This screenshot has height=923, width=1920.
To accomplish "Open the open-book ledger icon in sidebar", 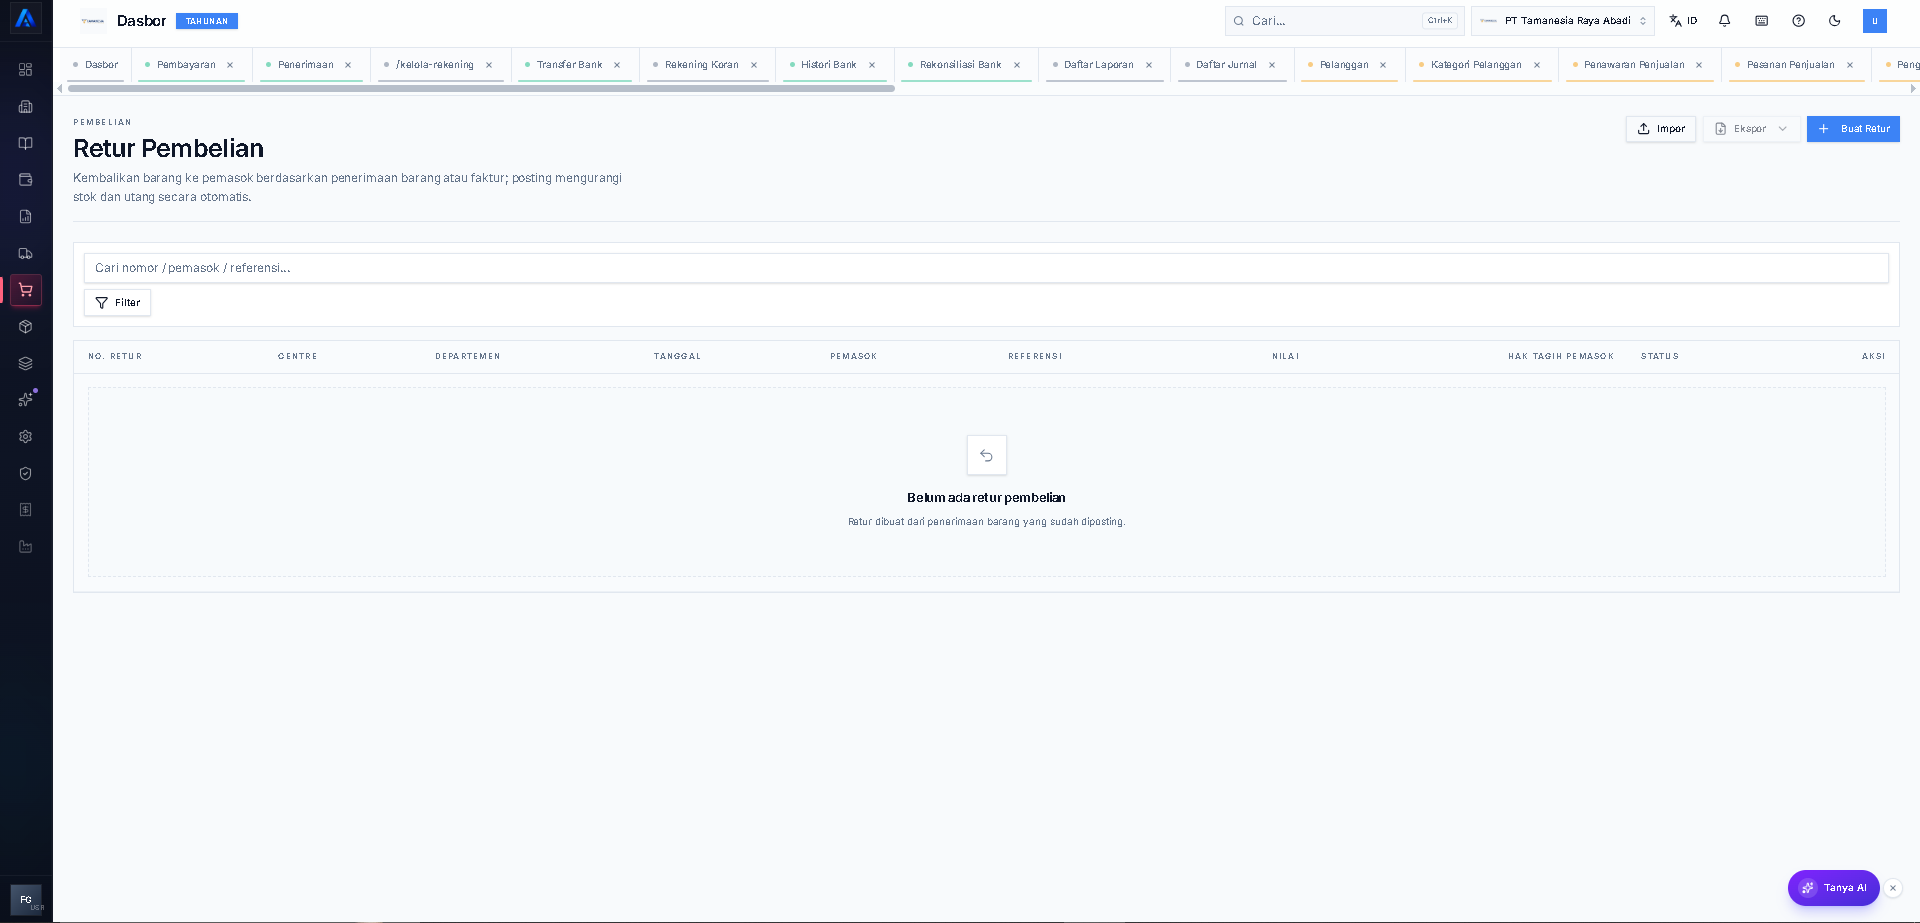I will coord(26,143).
